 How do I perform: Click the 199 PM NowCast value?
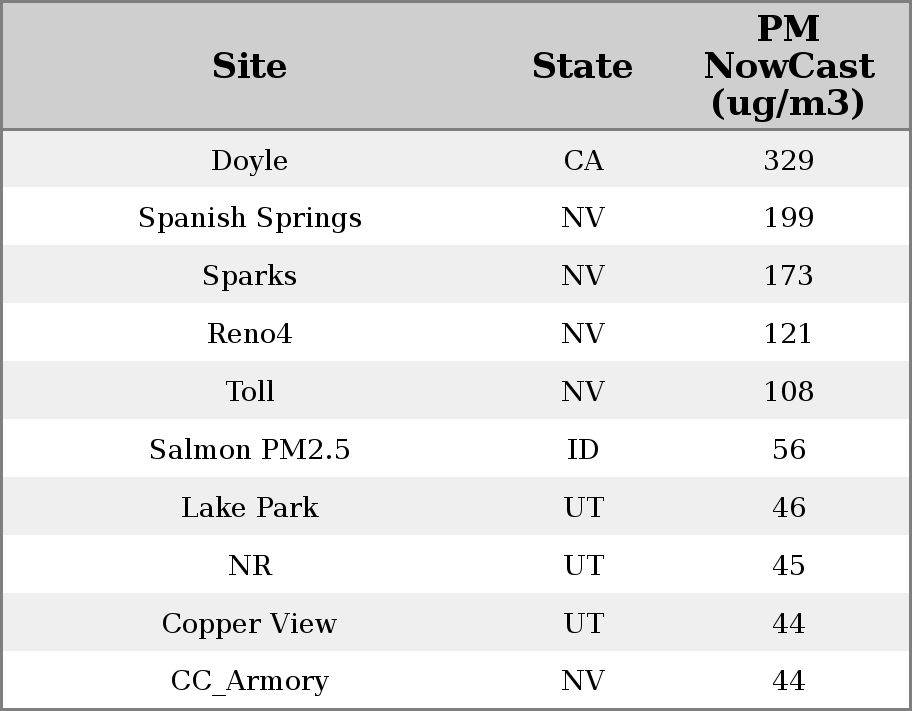(x=788, y=218)
